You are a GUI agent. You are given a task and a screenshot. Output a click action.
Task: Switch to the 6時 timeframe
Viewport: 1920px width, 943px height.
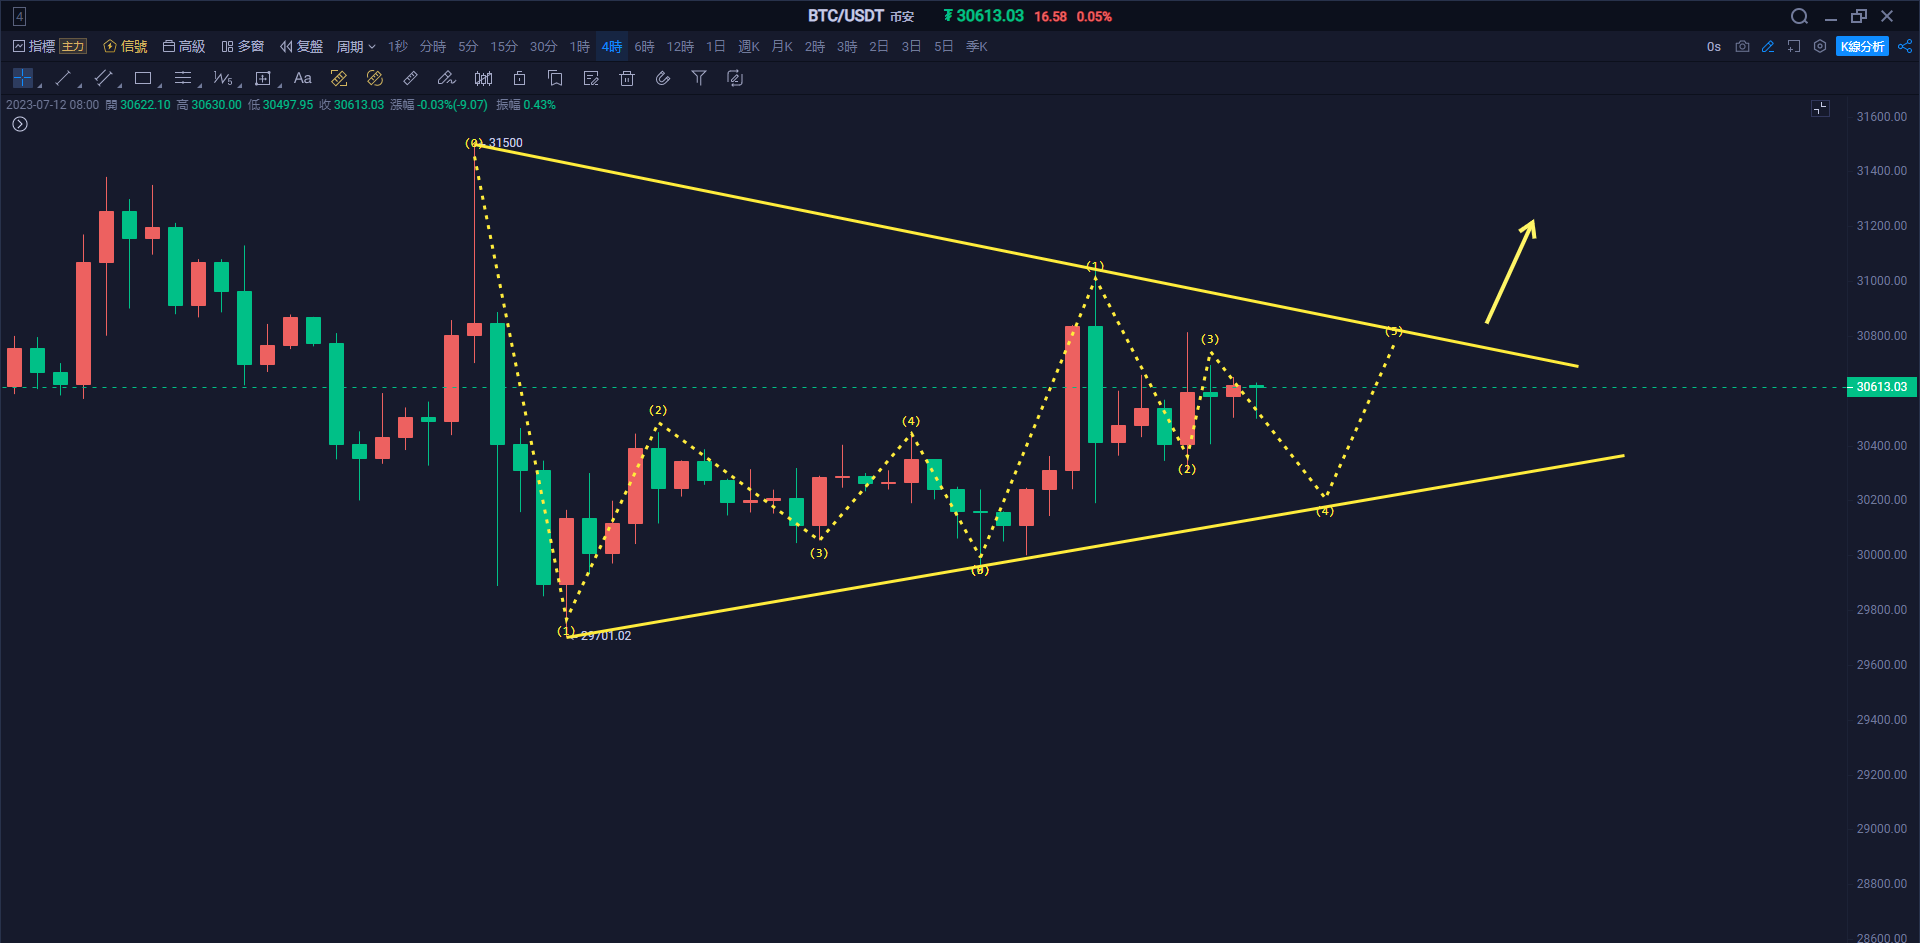click(x=645, y=46)
